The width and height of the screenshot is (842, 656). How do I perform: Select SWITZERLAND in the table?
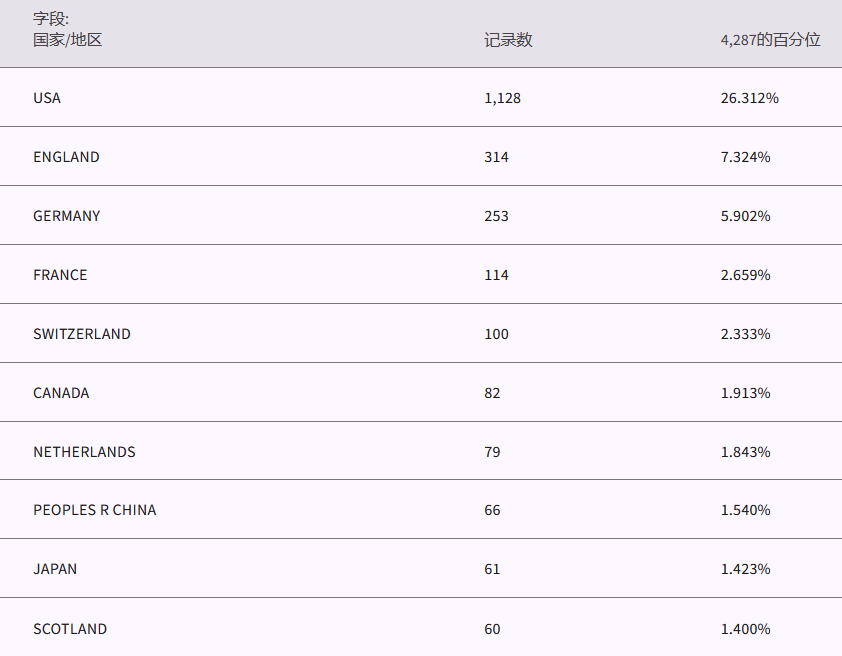tap(82, 334)
